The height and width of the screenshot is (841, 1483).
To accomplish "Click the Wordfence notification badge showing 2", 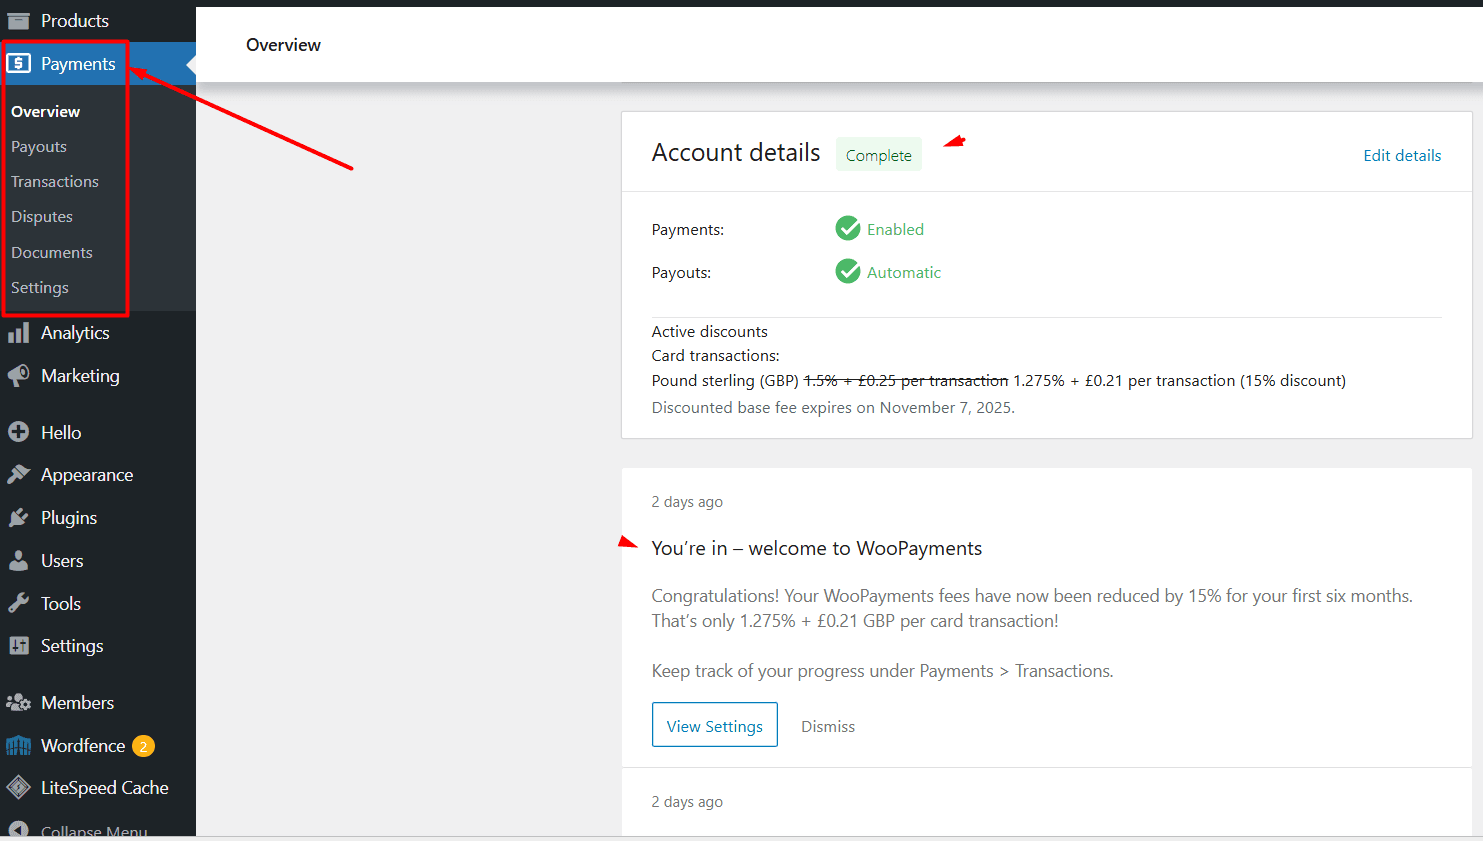I will [144, 746].
